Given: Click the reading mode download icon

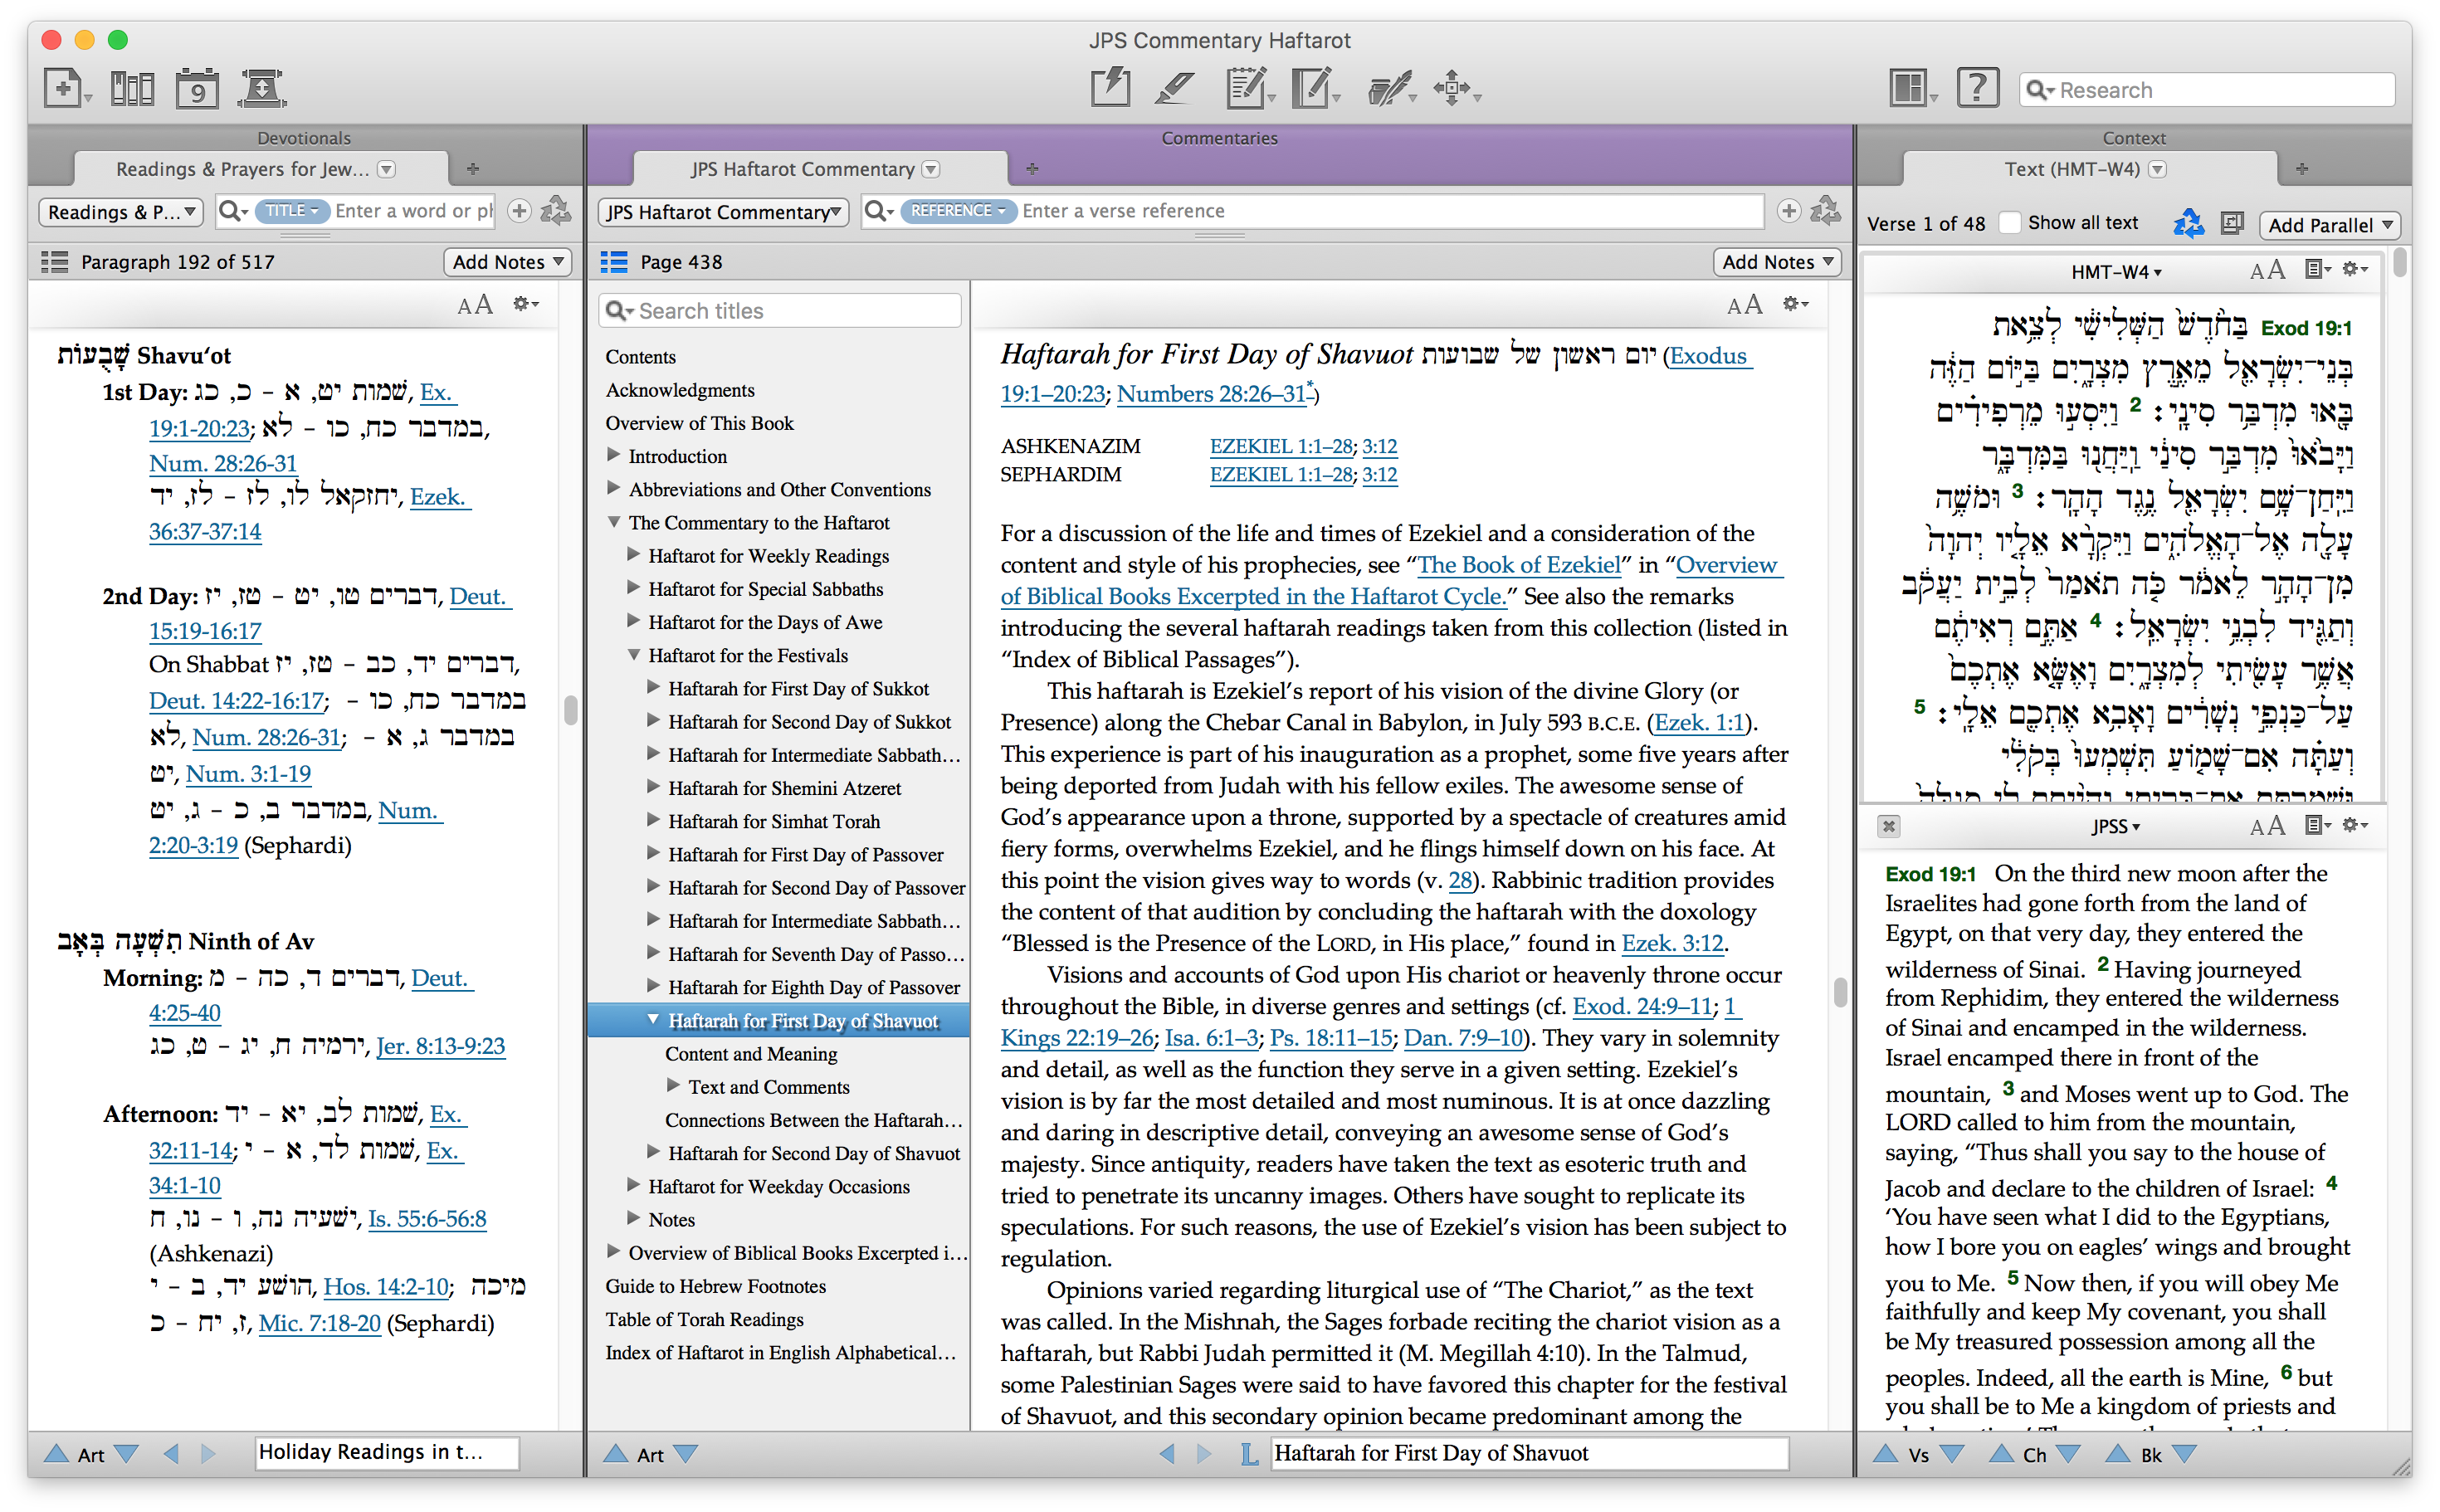Looking at the screenshot, I should pyautogui.click(x=262, y=88).
